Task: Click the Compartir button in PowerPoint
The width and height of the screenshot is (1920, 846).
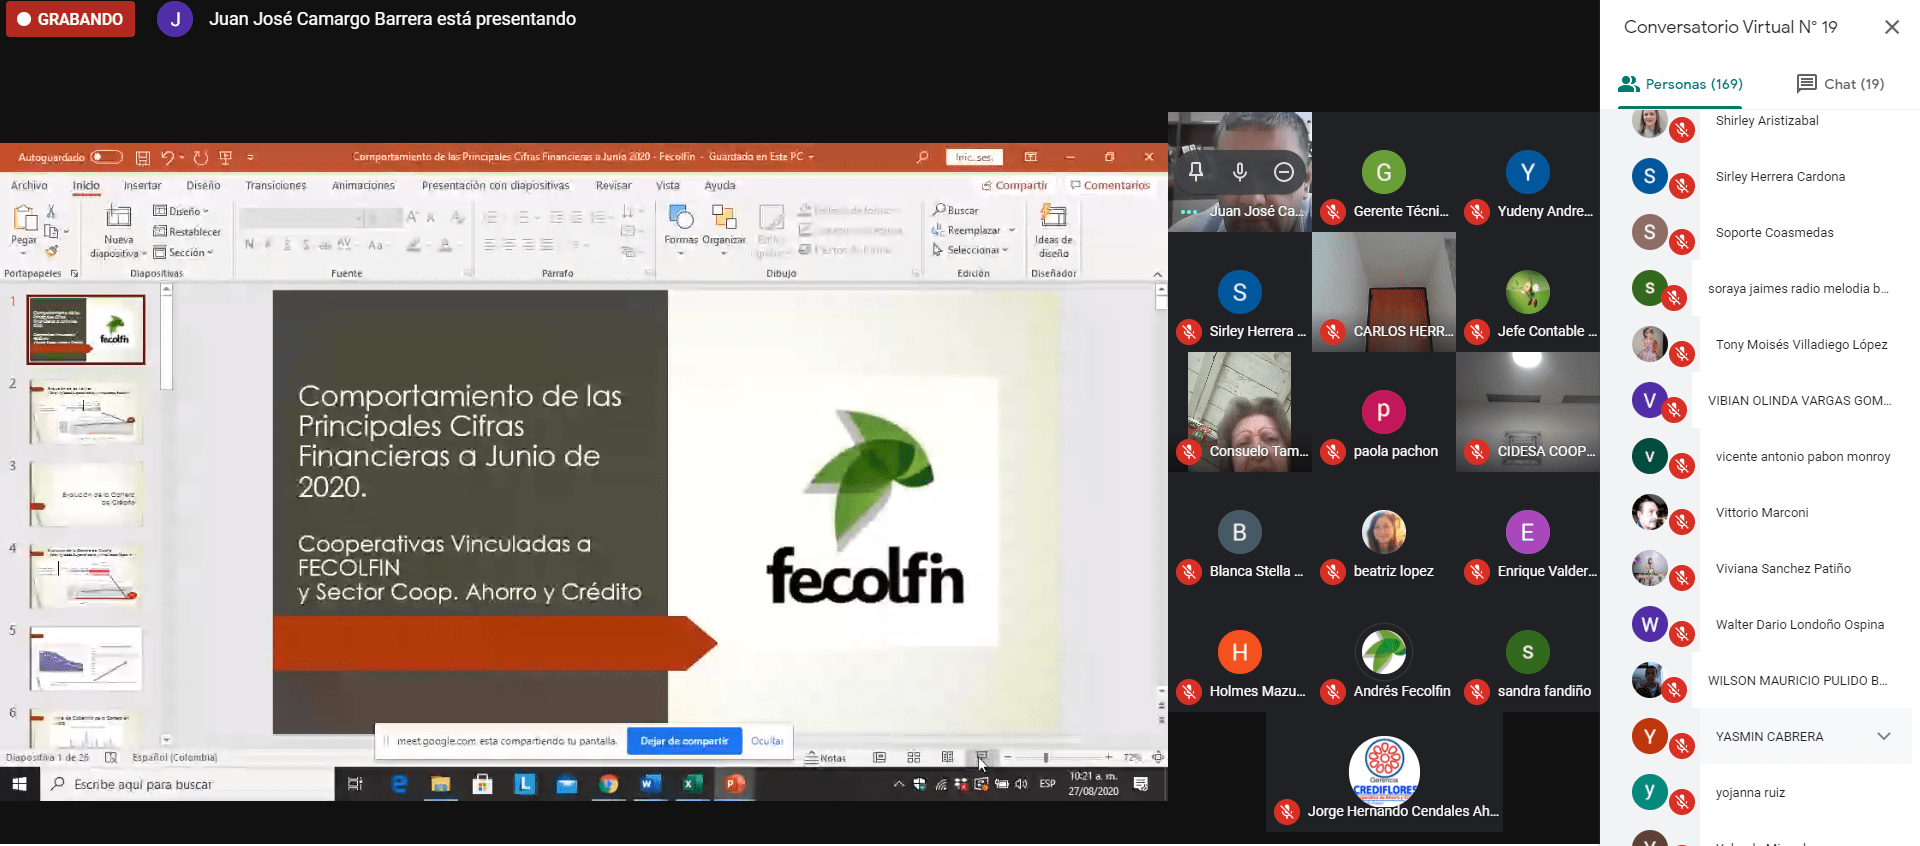Action: [1014, 185]
